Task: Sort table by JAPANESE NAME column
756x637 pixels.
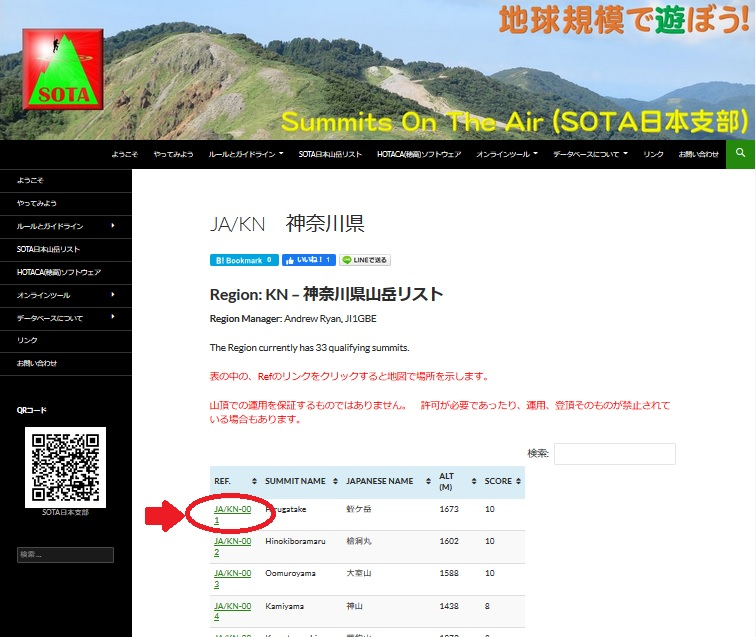Action: pos(428,481)
